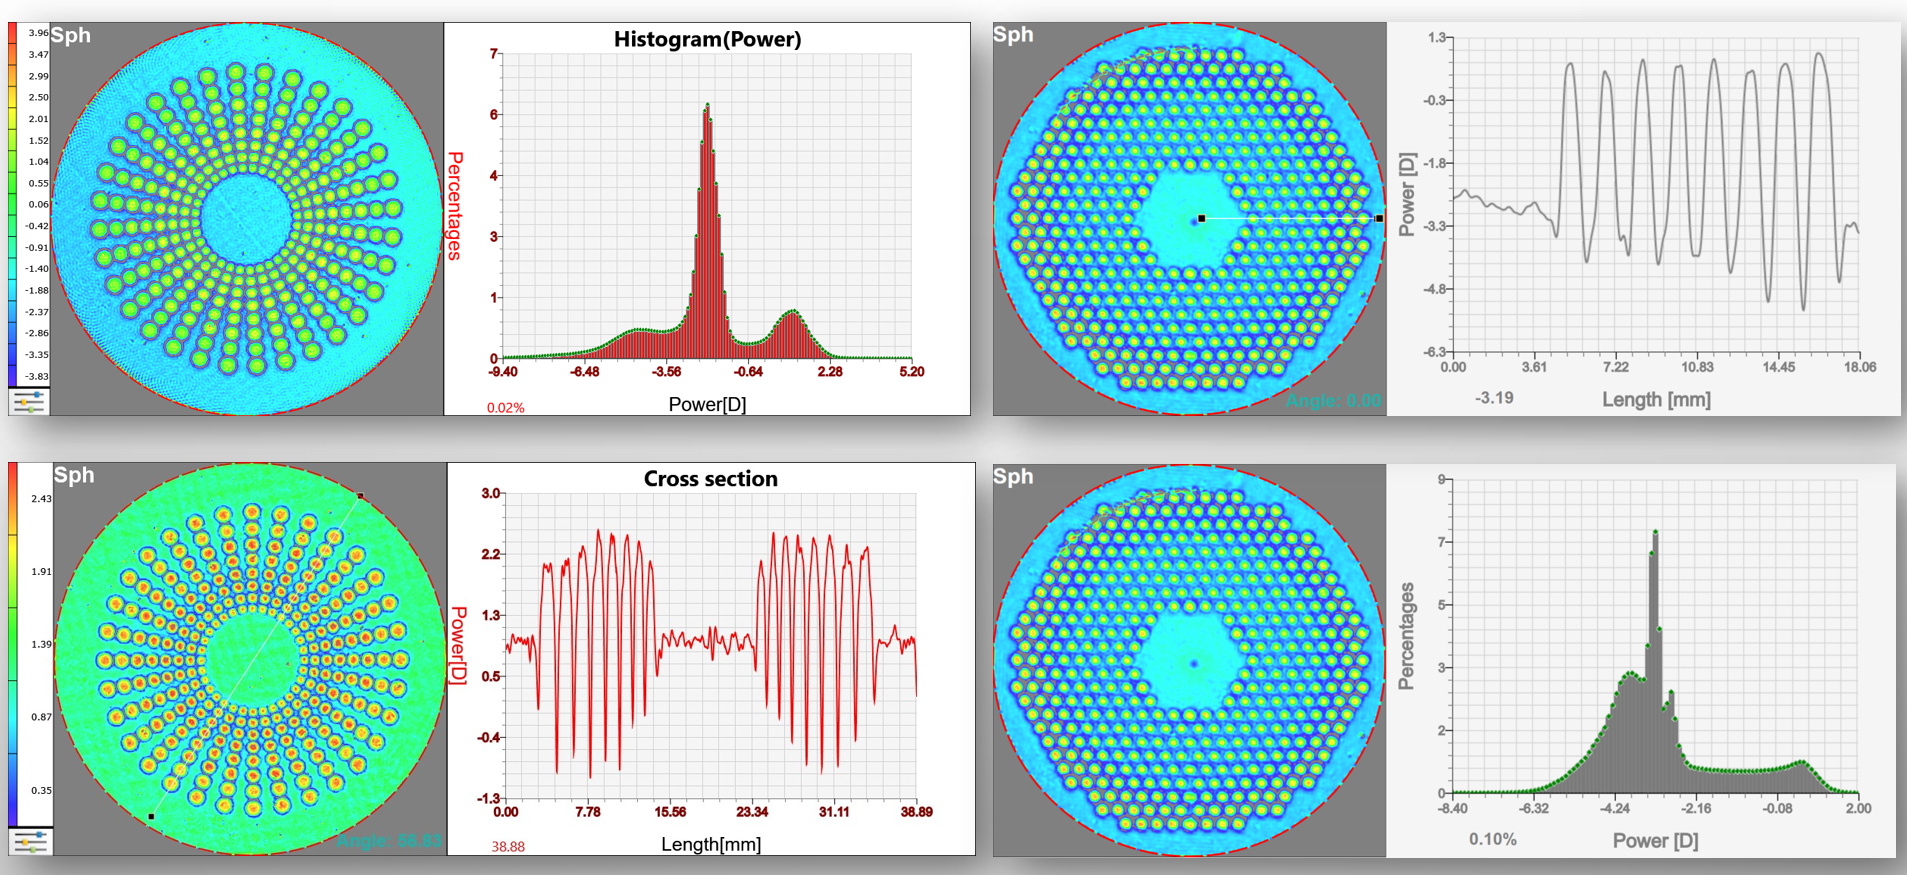
Task: Click the Length[mm] axis label in Cross section
Action: pos(711,844)
